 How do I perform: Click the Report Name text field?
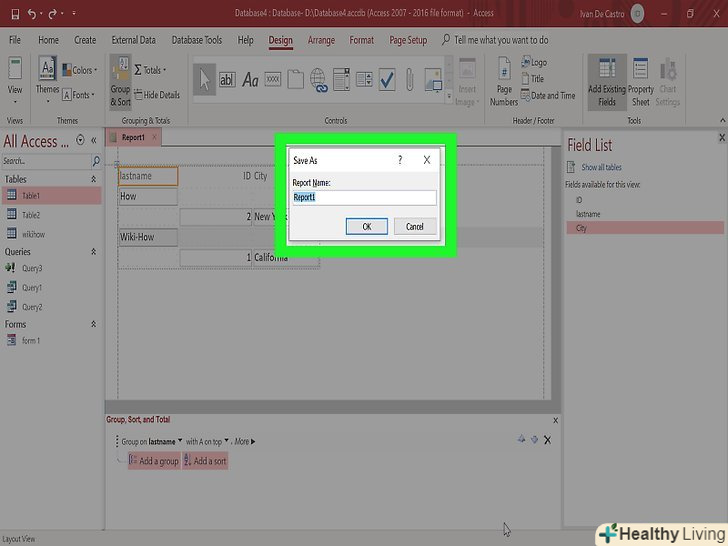click(364, 197)
